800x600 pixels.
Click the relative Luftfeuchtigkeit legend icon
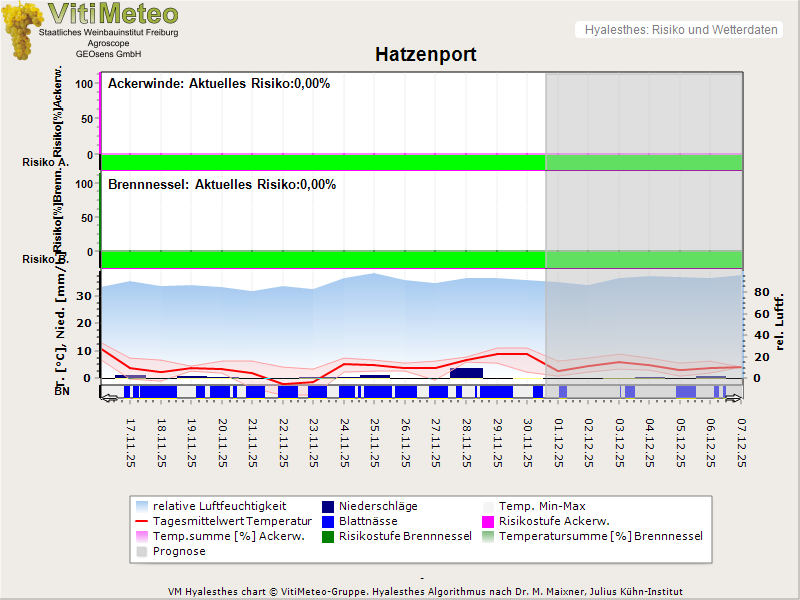pyautogui.click(x=141, y=506)
